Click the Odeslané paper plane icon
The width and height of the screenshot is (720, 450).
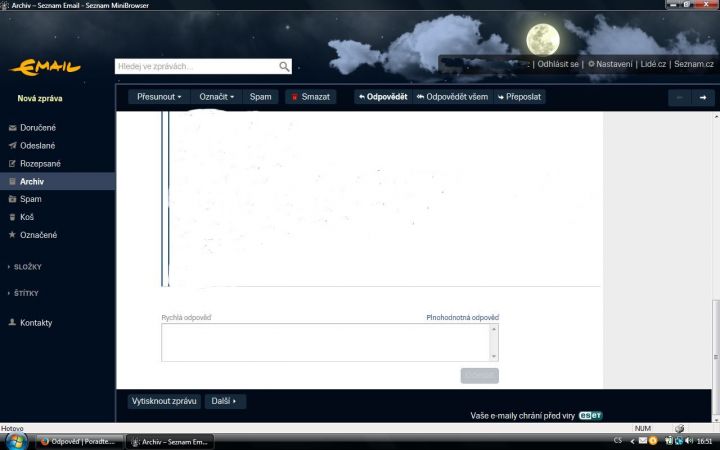pyautogui.click(x=12, y=146)
